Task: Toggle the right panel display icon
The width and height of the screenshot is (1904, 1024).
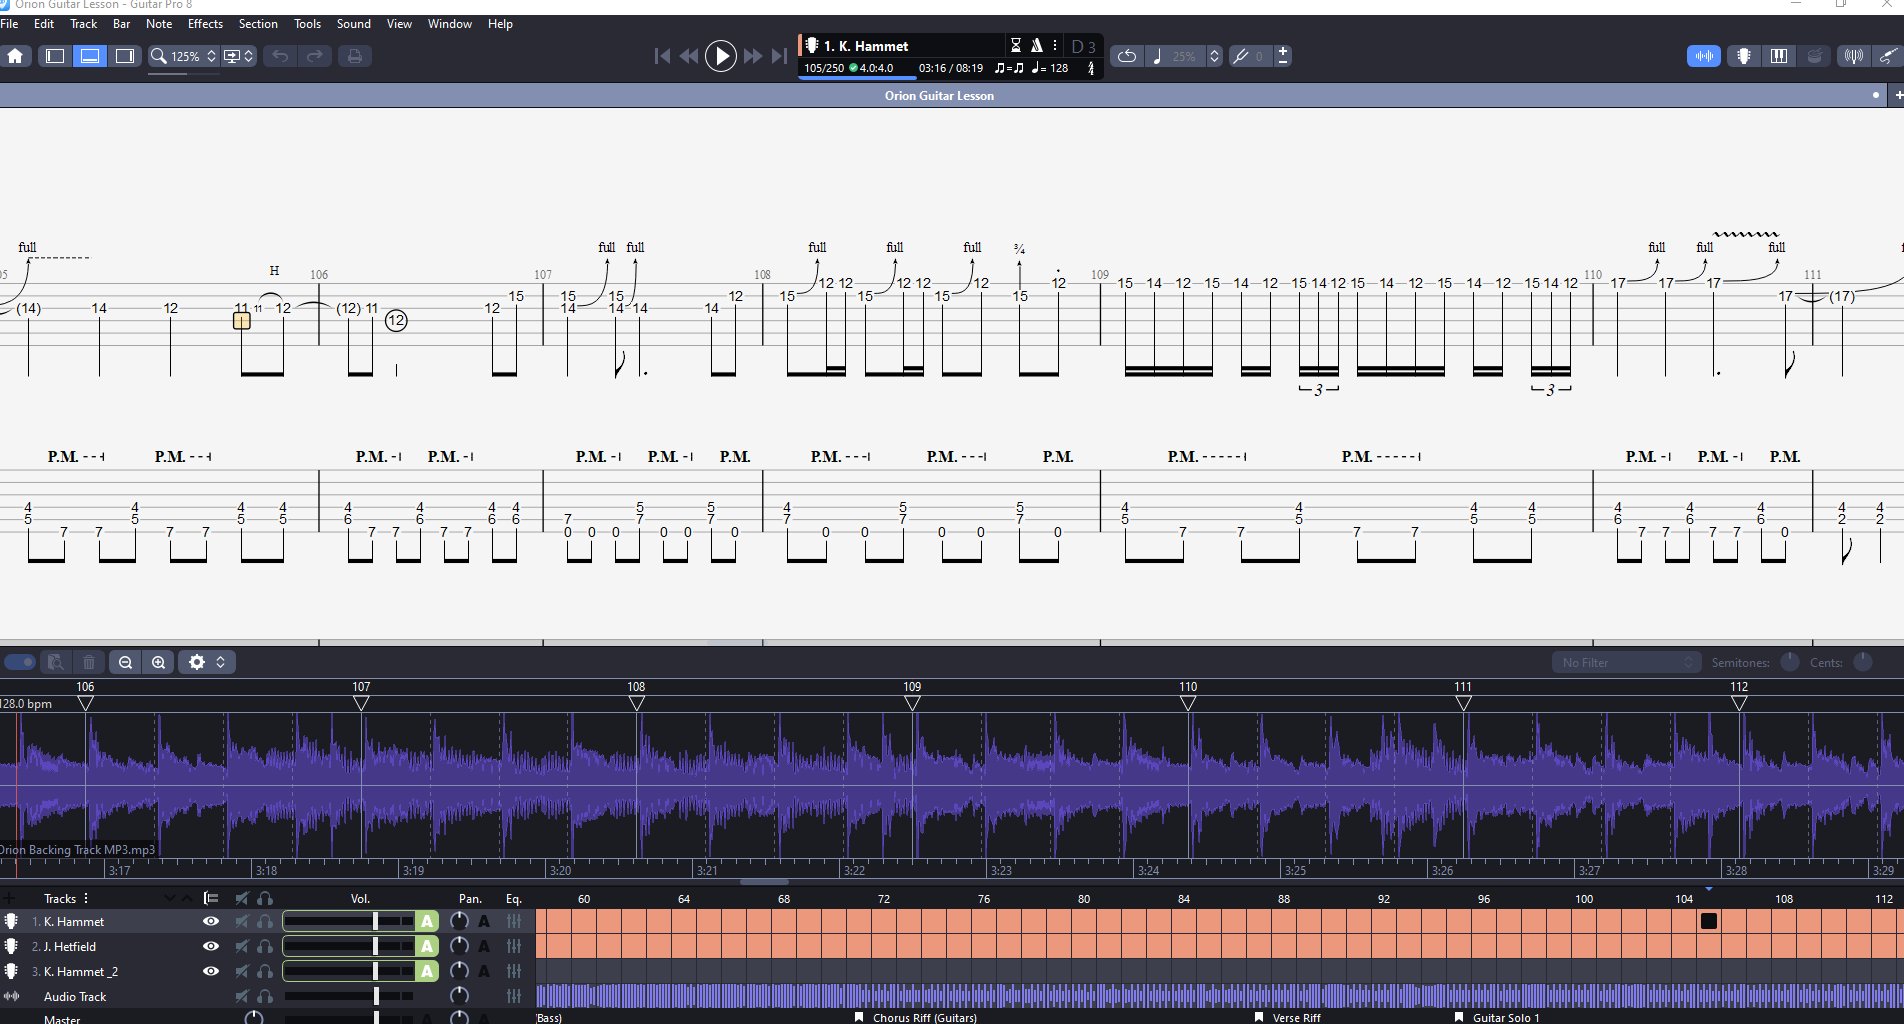Action: point(125,56)
